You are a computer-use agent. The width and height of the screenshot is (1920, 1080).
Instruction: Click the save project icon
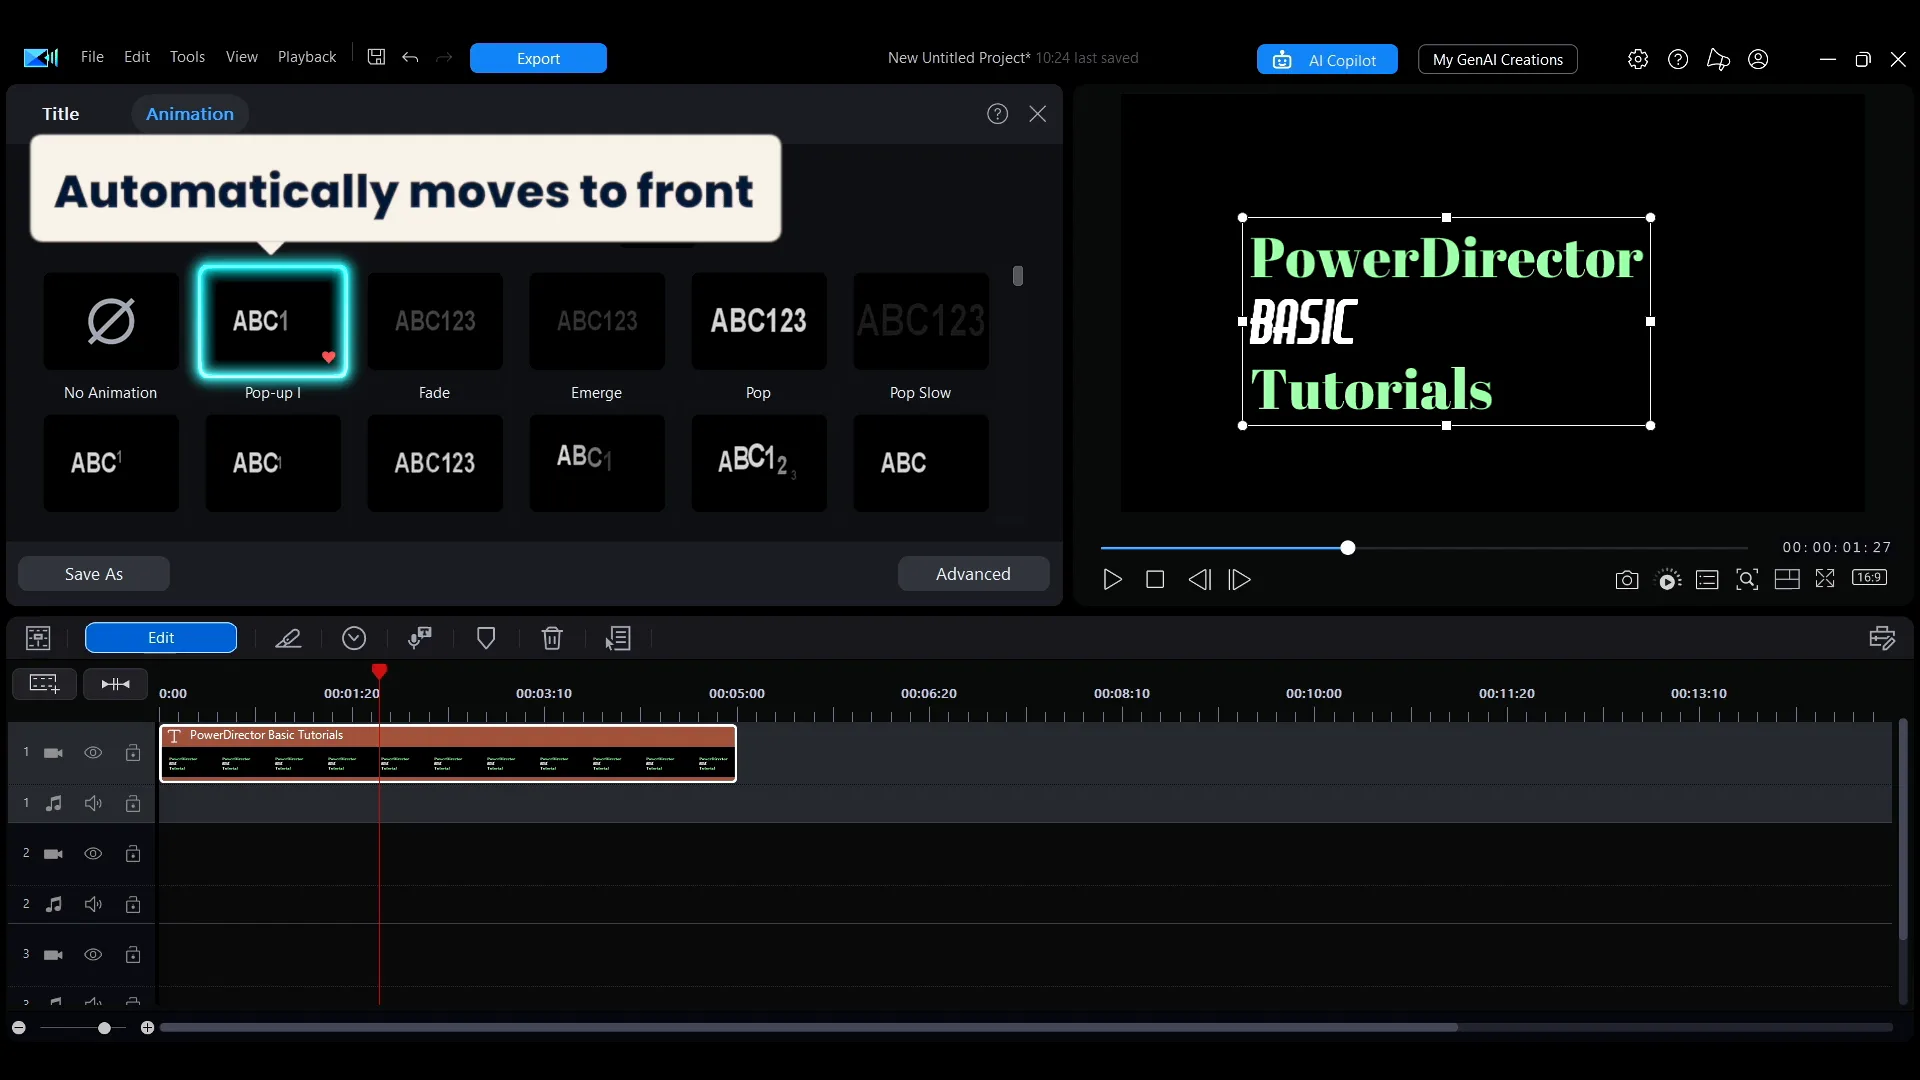376,57
